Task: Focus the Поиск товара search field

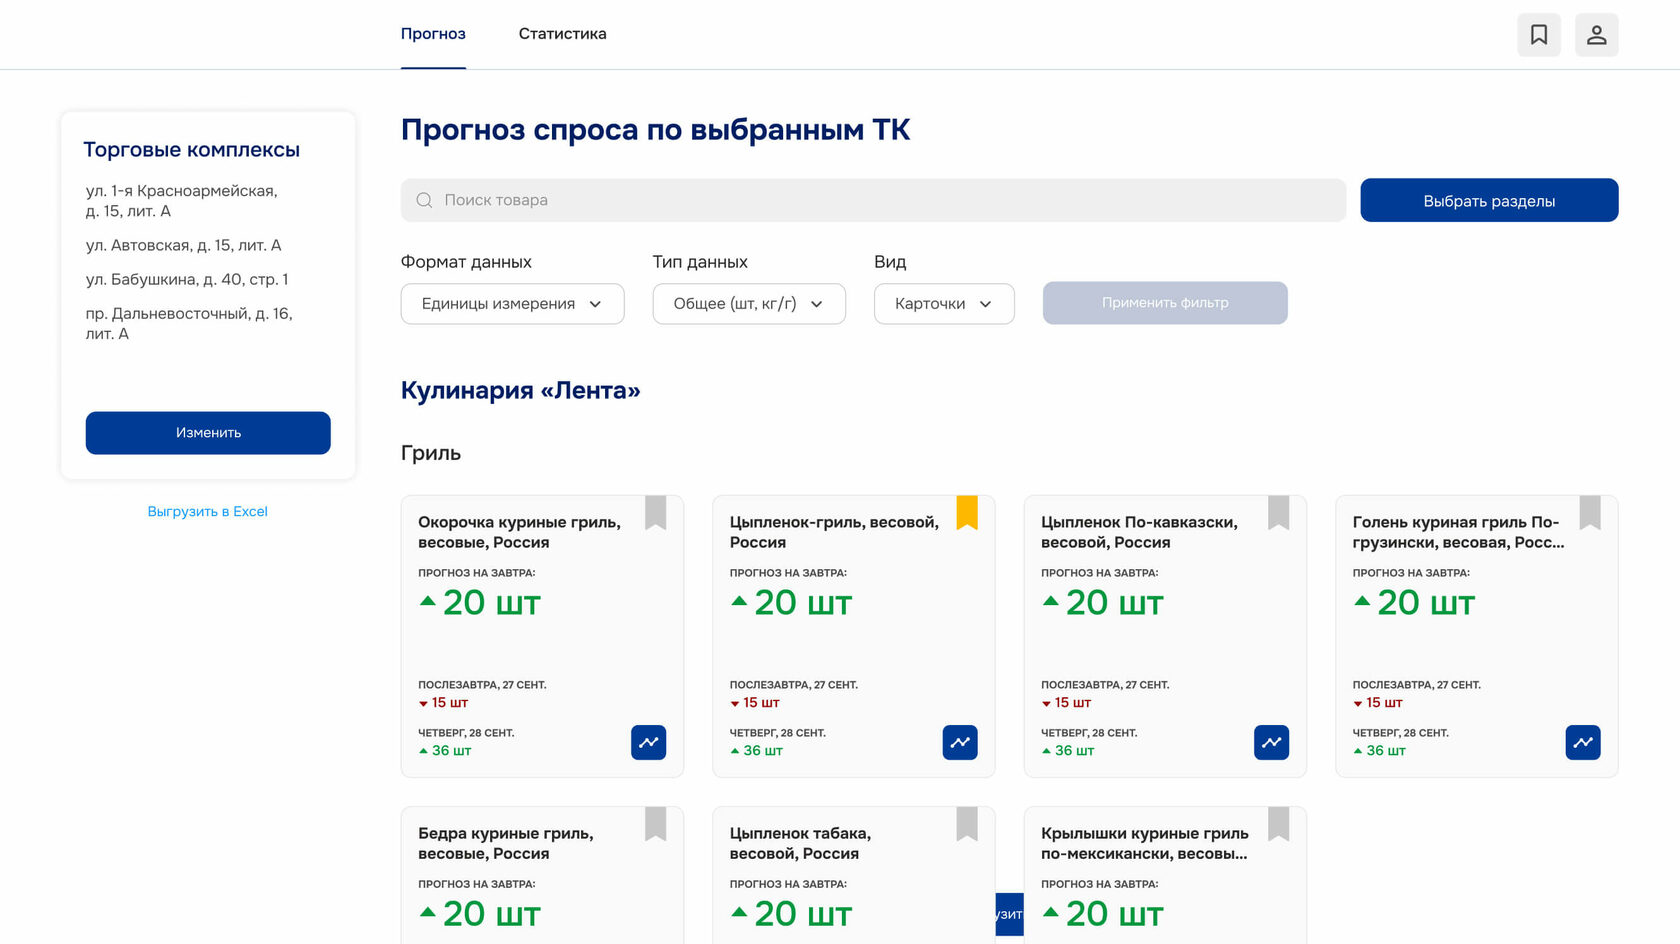Action: (880, 200)
